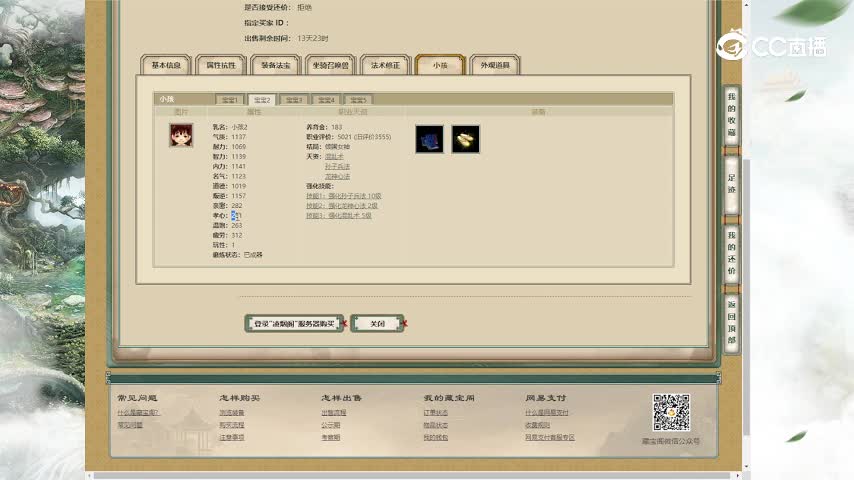Click the 叛逆 value 1157
854x480 pixels.
(x=239, y=196)
